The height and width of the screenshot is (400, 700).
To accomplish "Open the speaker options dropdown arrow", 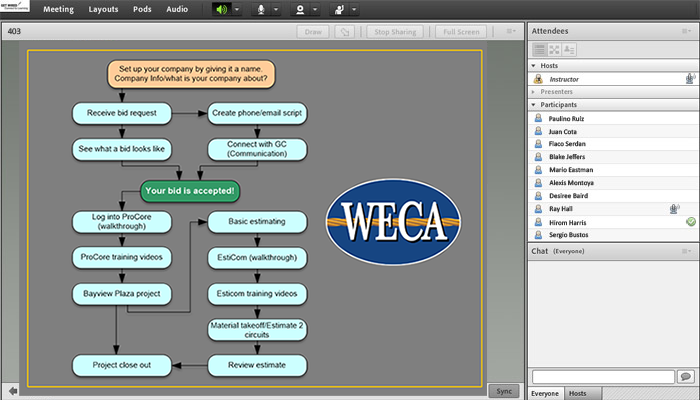I will click(x=235, y=9).
